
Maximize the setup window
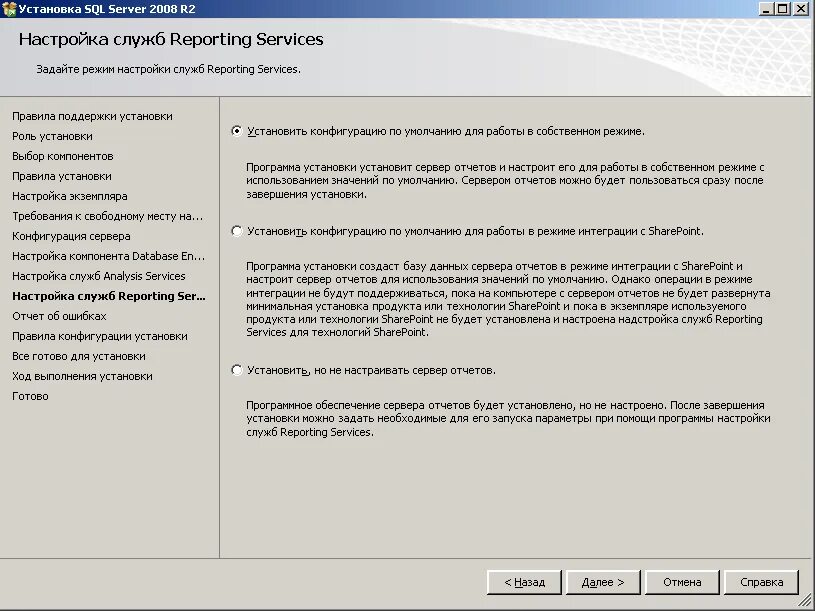[x=783, y=9]
